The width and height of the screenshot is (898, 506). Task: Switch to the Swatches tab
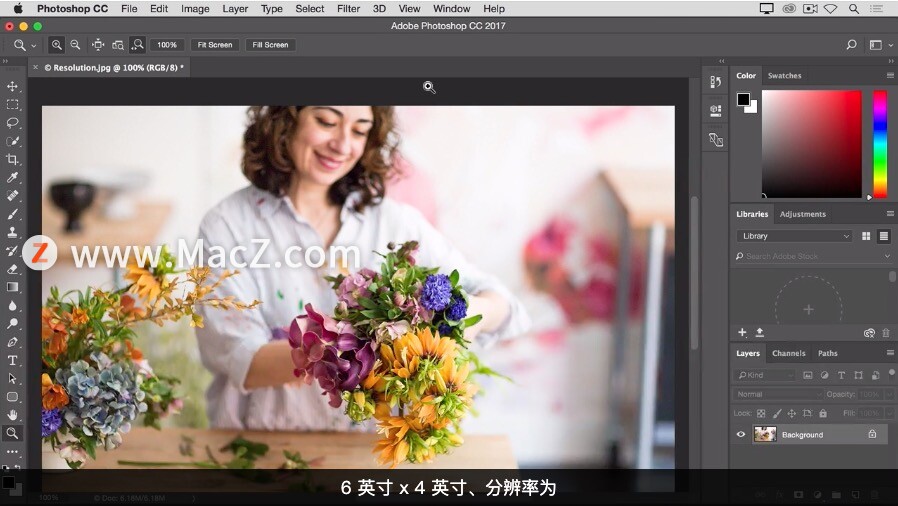pyautogui.click(x=785, y=76)
